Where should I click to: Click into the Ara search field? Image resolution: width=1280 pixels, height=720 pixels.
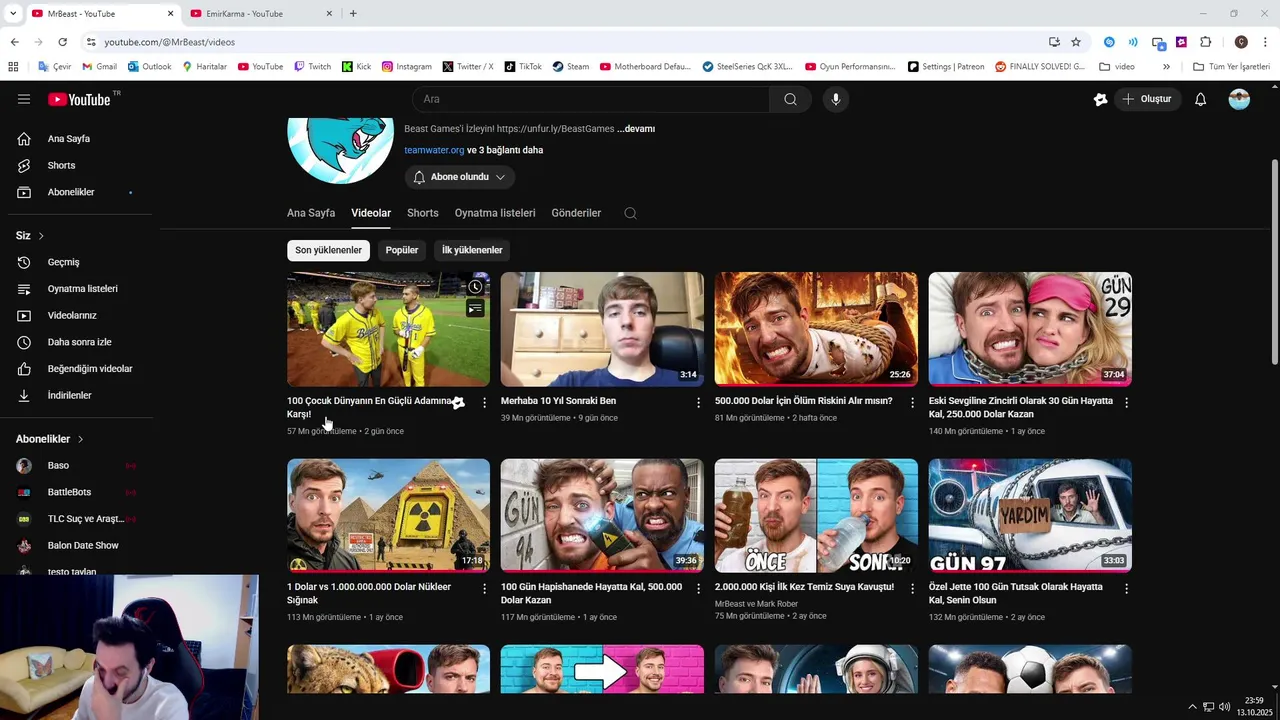590,99
